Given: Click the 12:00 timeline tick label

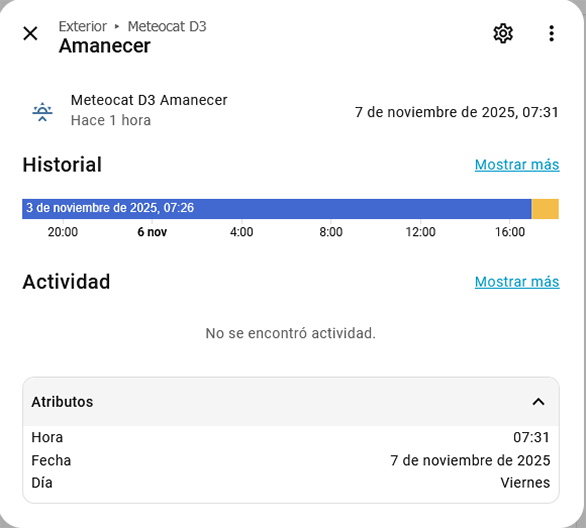Looking at the screenshot, I should click(420, 232).
